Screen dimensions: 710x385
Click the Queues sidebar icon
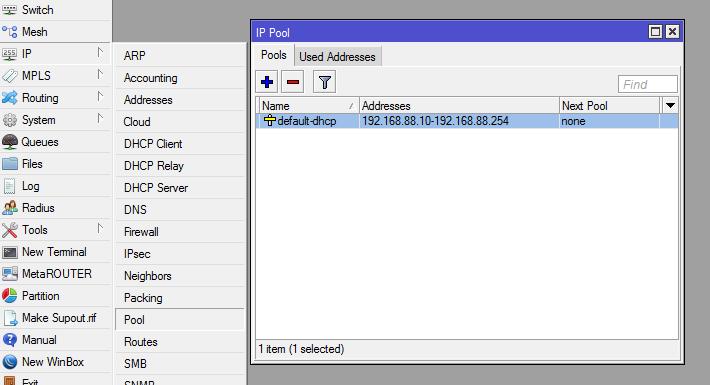[10, 142]
